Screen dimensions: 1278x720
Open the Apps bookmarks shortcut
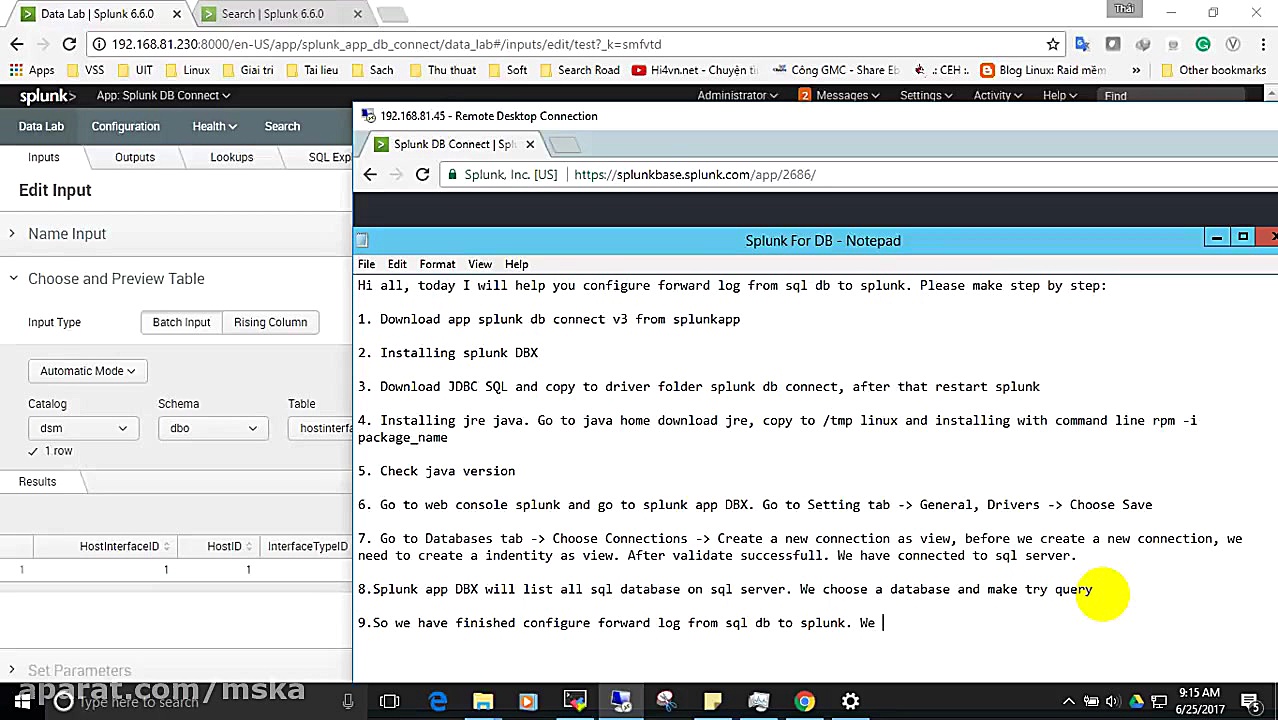tap(32, 70)
